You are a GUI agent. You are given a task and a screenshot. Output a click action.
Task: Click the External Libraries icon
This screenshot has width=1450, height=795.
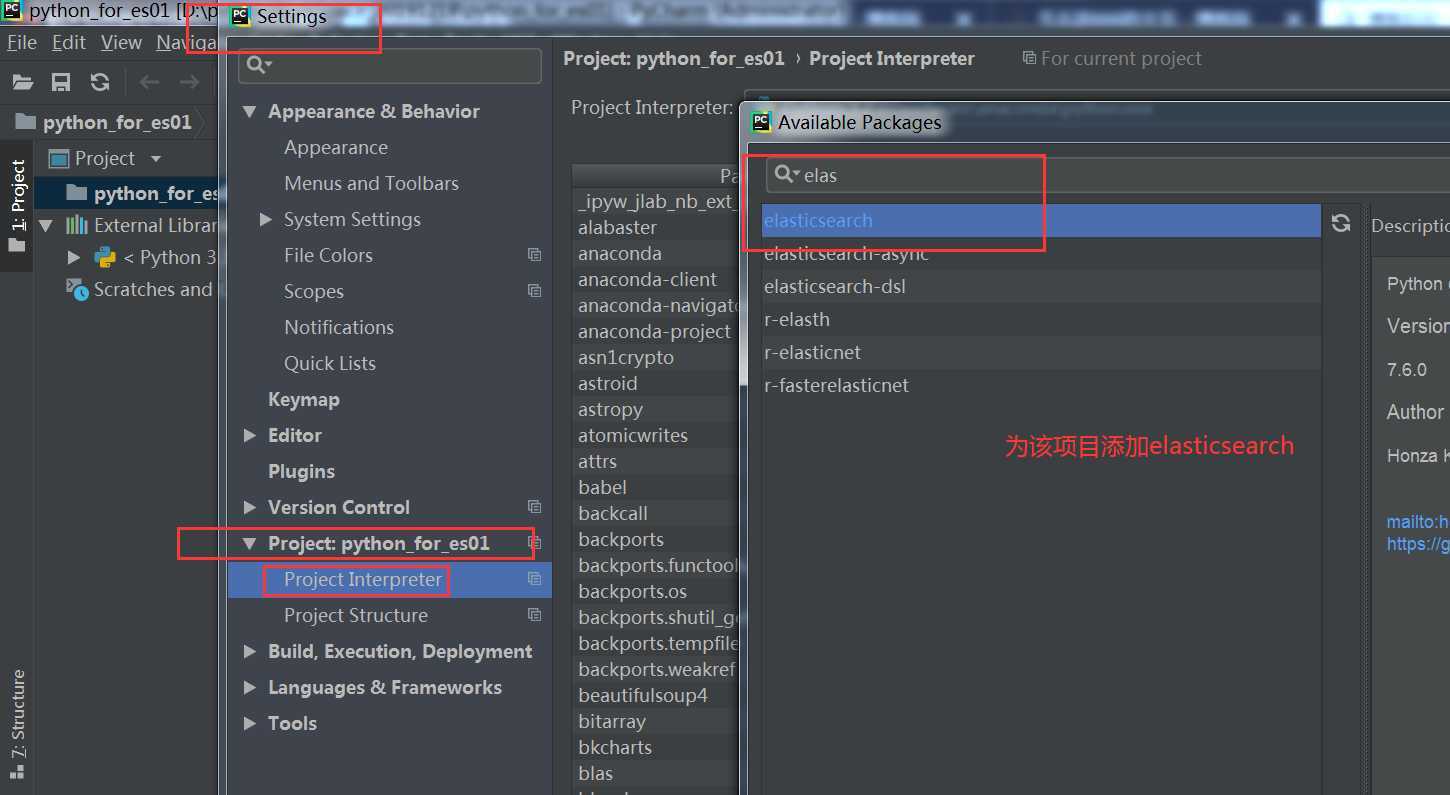pos(77,225)
